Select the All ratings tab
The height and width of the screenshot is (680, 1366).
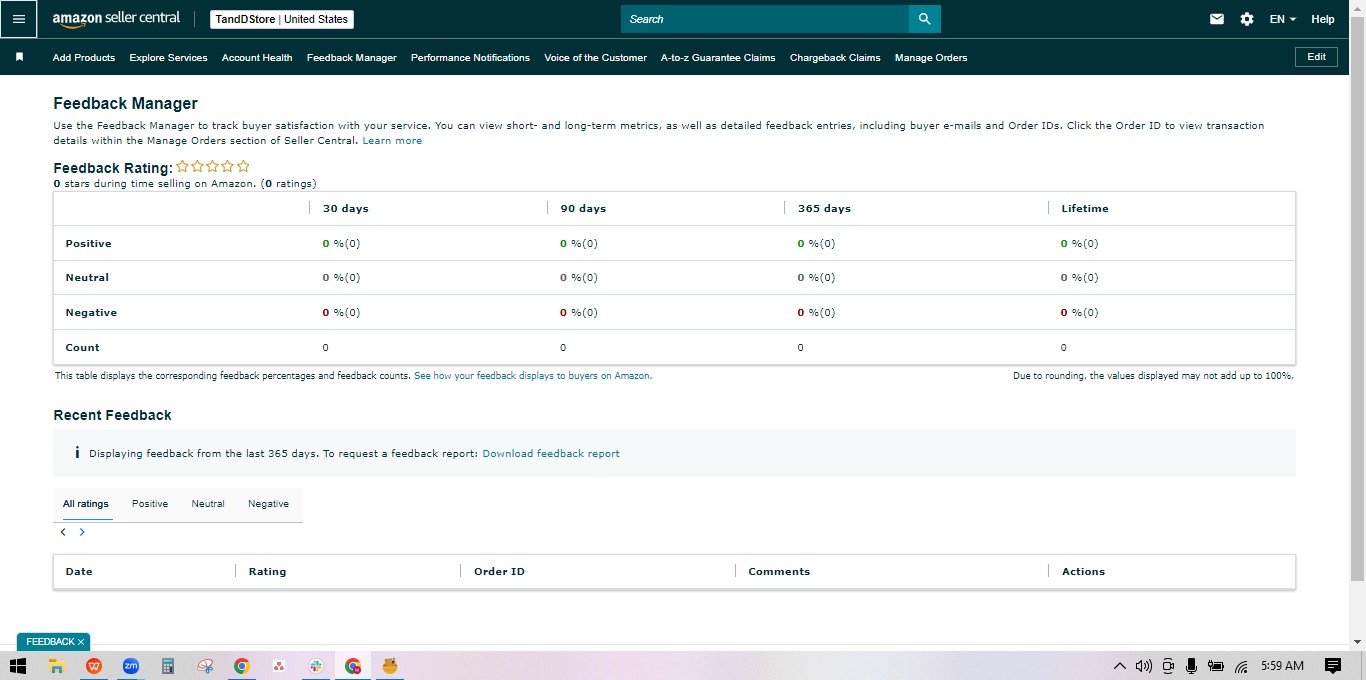(x=86, y=504)
